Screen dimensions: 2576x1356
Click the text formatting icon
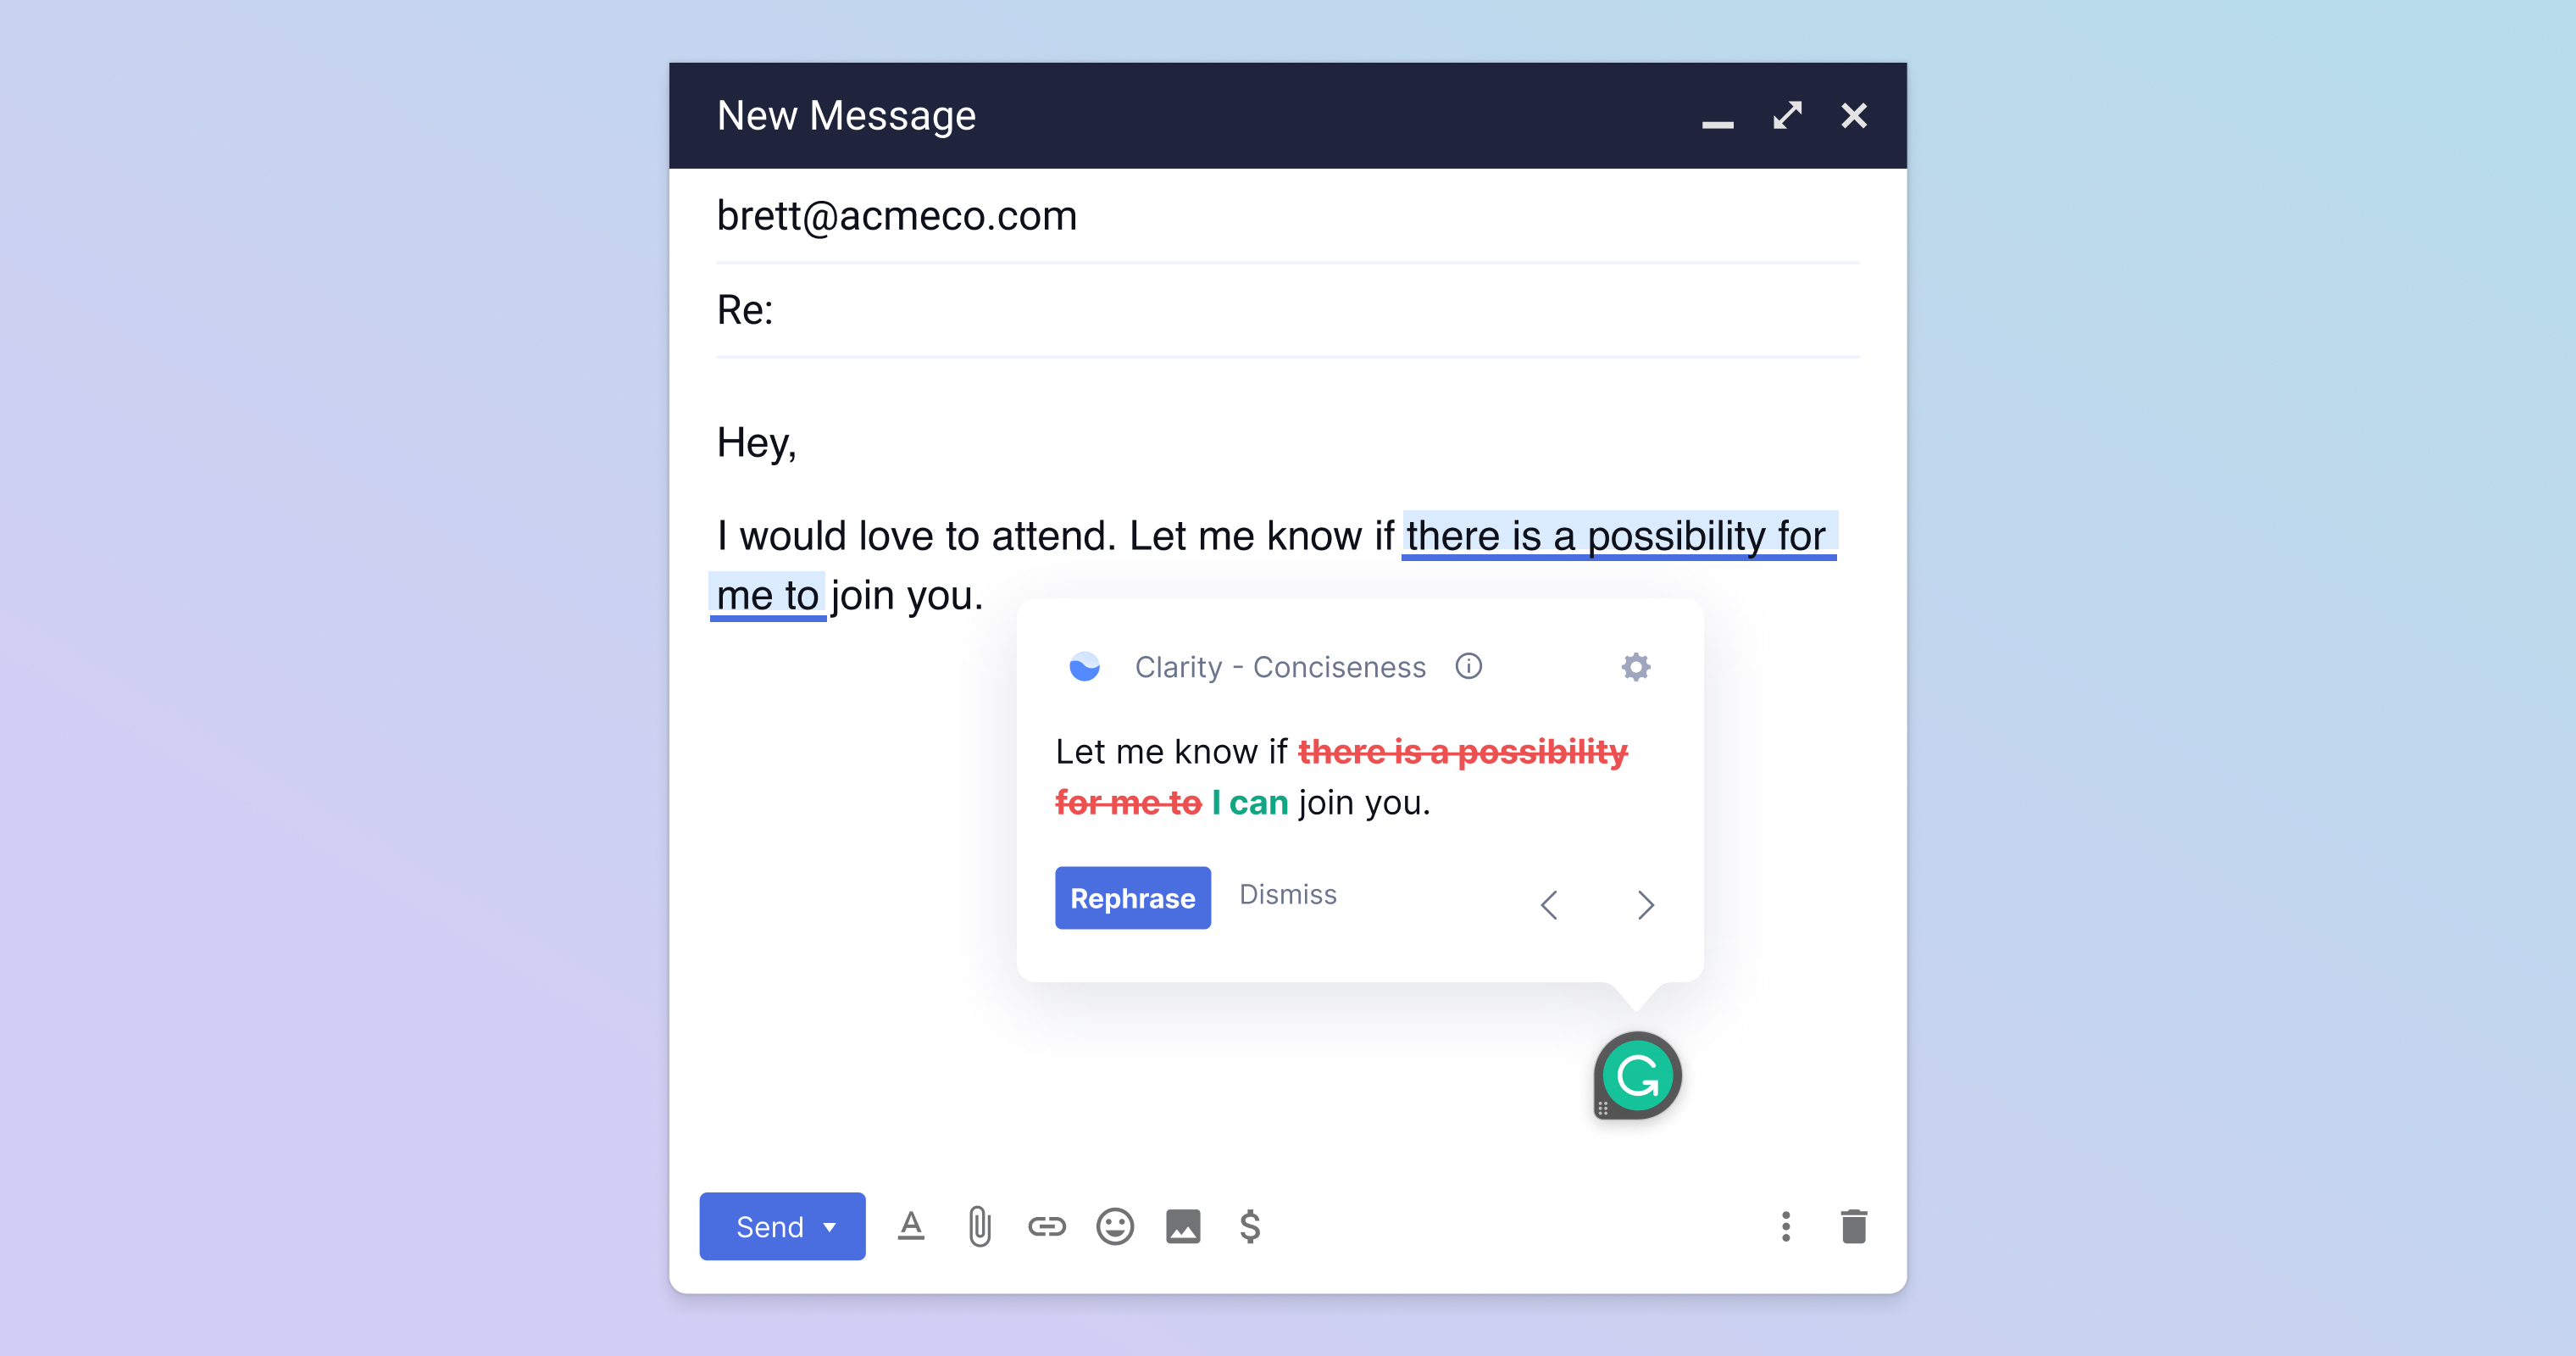pyautogui.click(x=912, y=1226)
